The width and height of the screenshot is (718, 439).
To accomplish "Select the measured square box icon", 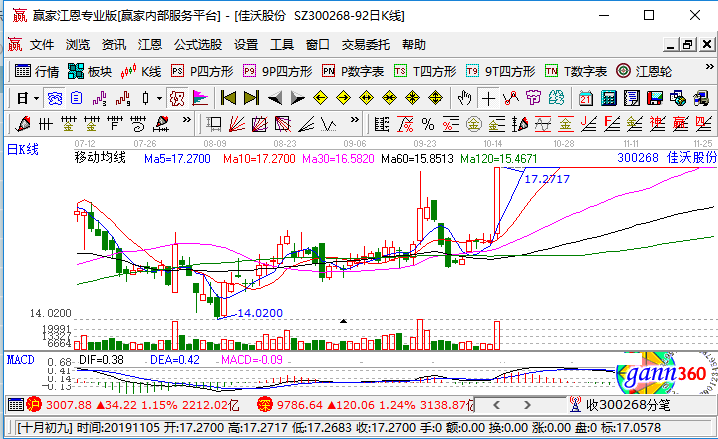I will (x=214, y=124).
